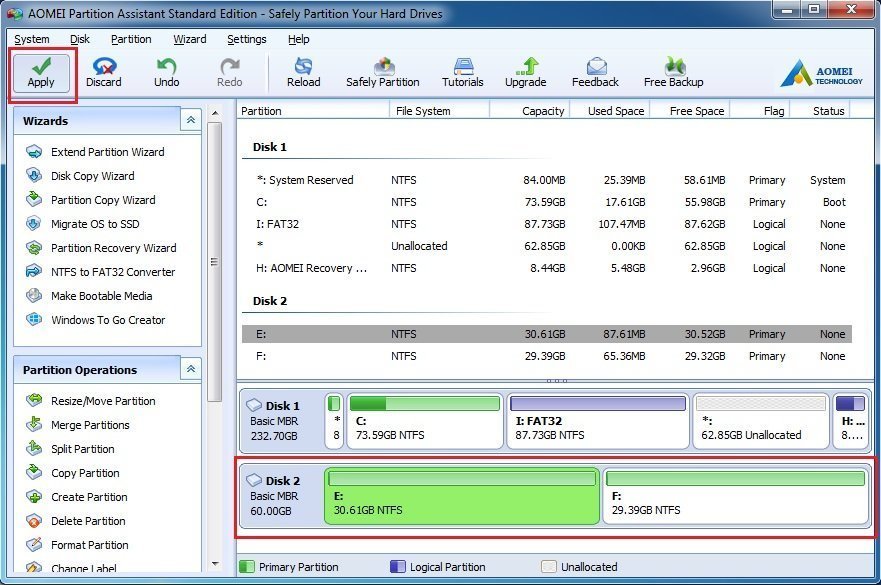Screen dimensions: 881x585
Task: Open Tutorials from toolbar
Action: click(462, 74)
